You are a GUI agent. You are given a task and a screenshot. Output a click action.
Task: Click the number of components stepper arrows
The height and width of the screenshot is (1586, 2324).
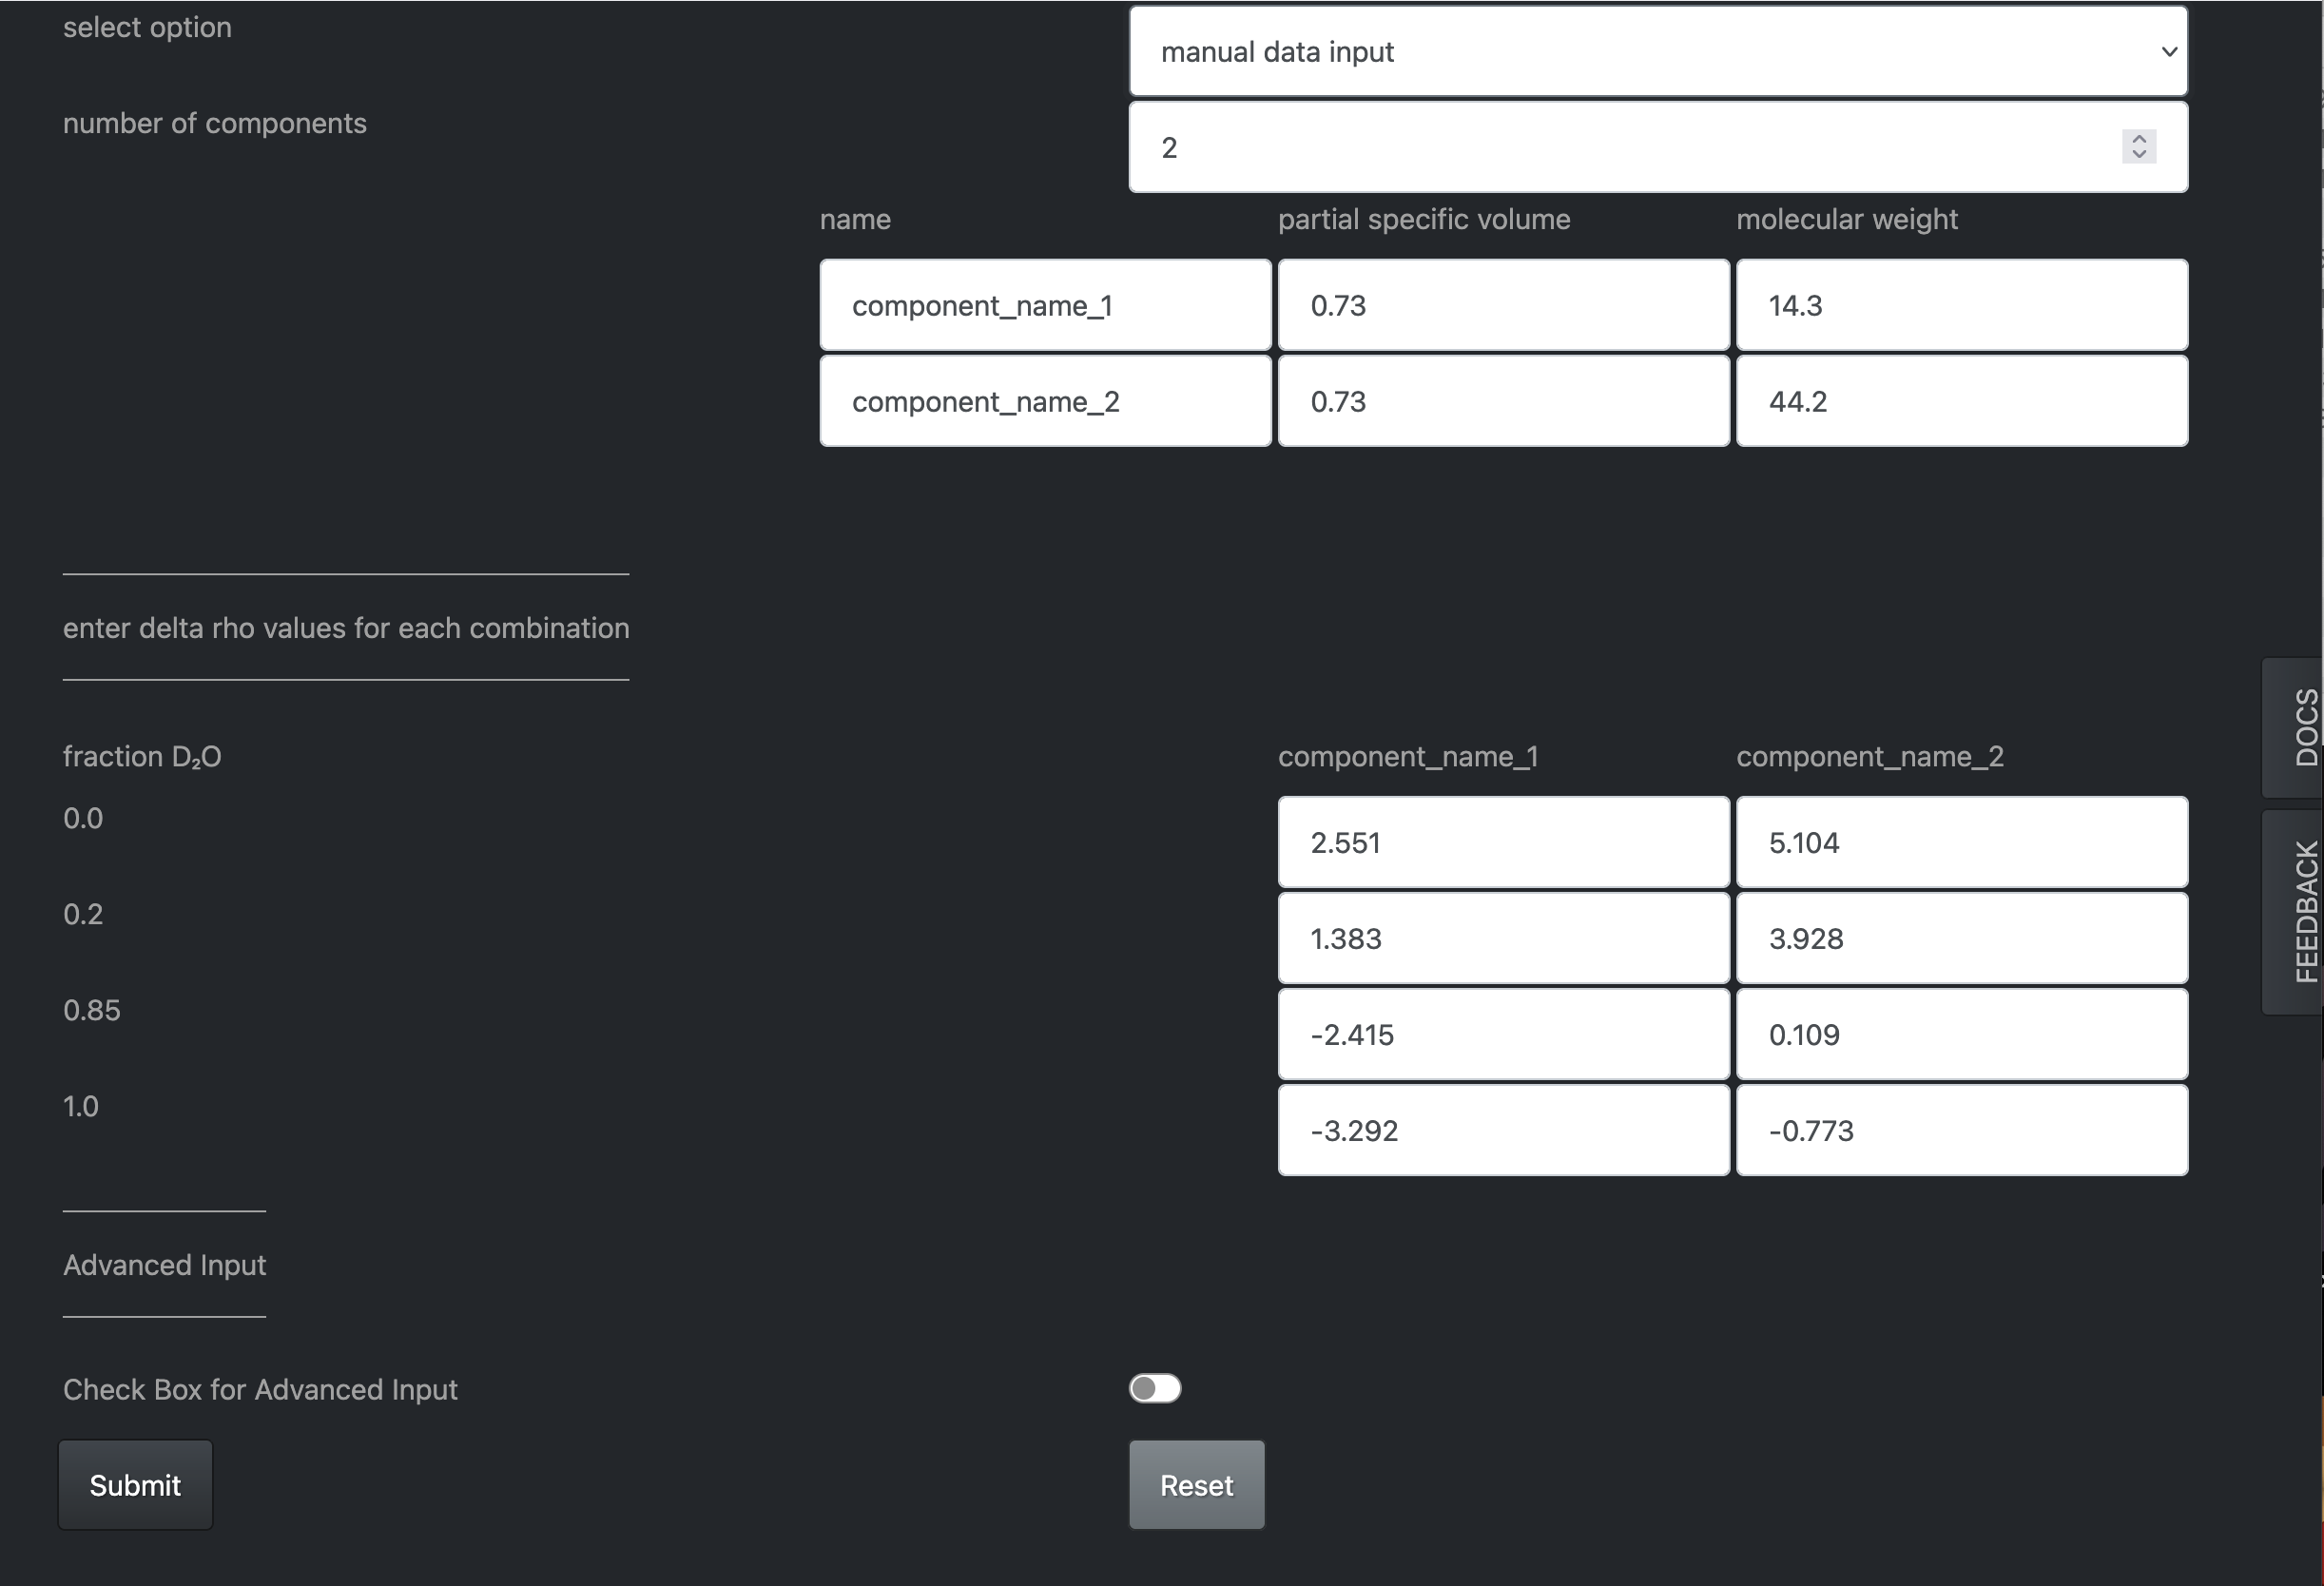tap(2139, 147)
